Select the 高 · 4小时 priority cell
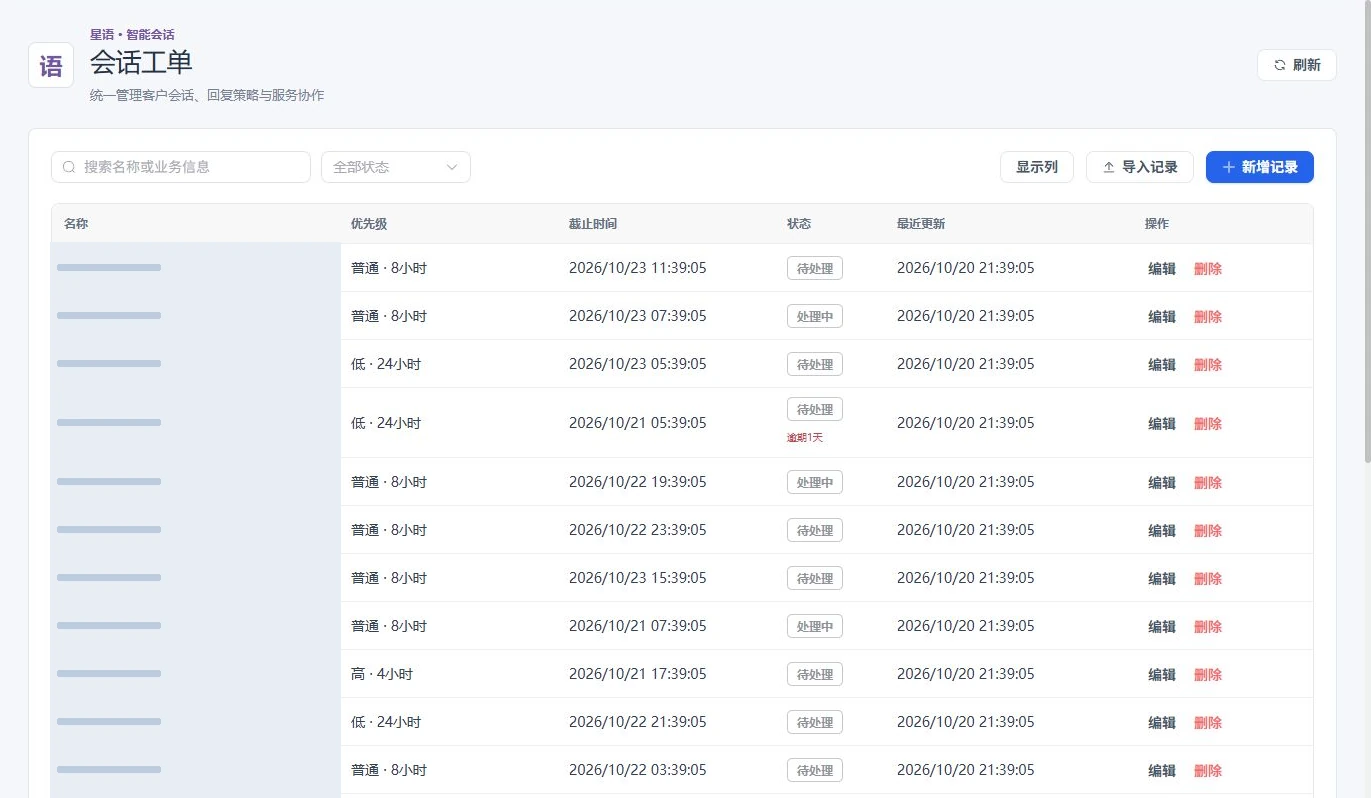The height and width of the screenshot is (798, 1371). tap(382, 674)
